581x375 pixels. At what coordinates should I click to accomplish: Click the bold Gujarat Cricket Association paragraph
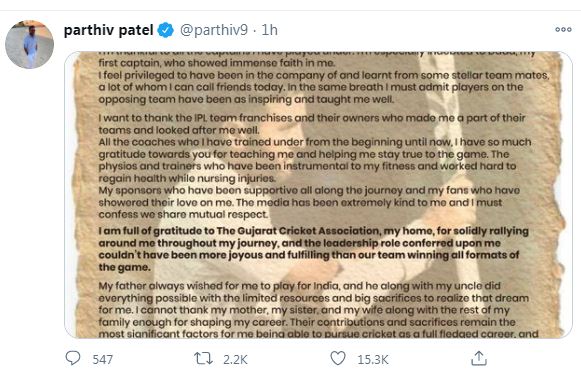click(x=313, y=249)
